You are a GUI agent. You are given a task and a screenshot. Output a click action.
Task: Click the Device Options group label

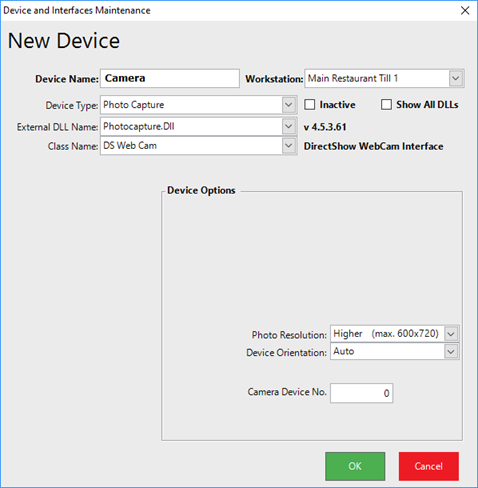(201, 190)
